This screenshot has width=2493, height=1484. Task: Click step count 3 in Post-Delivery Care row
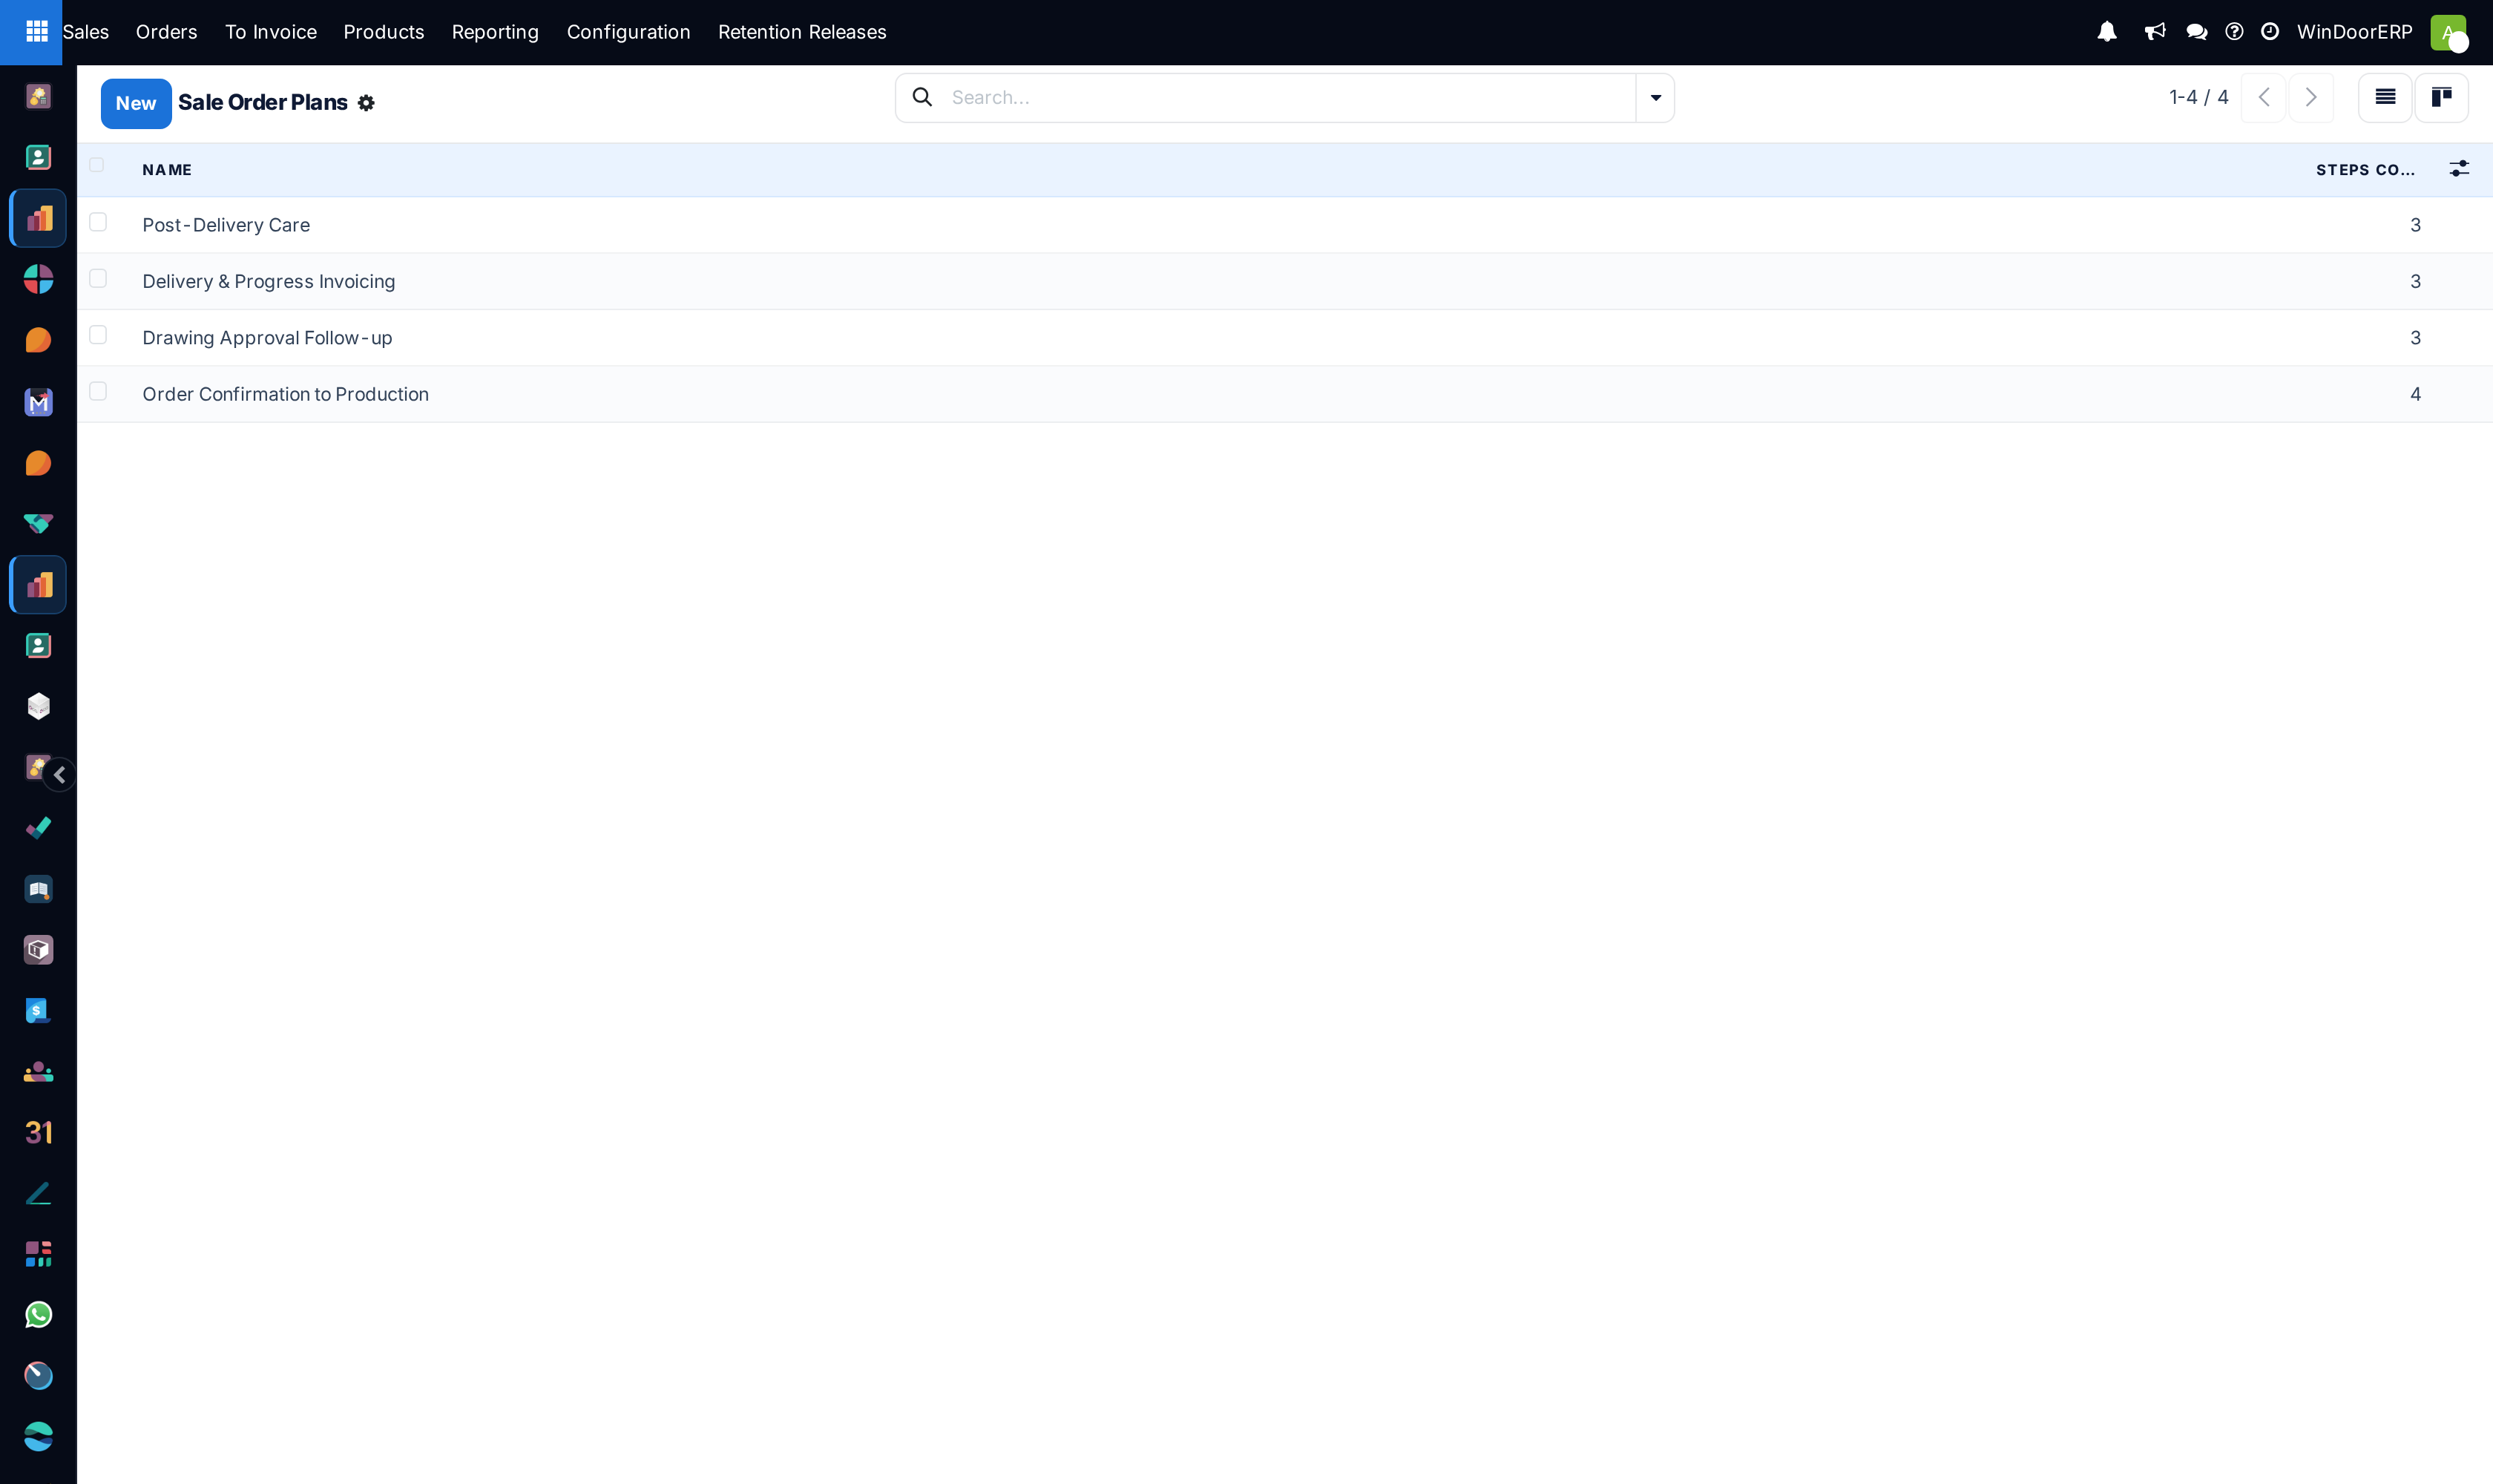[x=2415, y=225]
